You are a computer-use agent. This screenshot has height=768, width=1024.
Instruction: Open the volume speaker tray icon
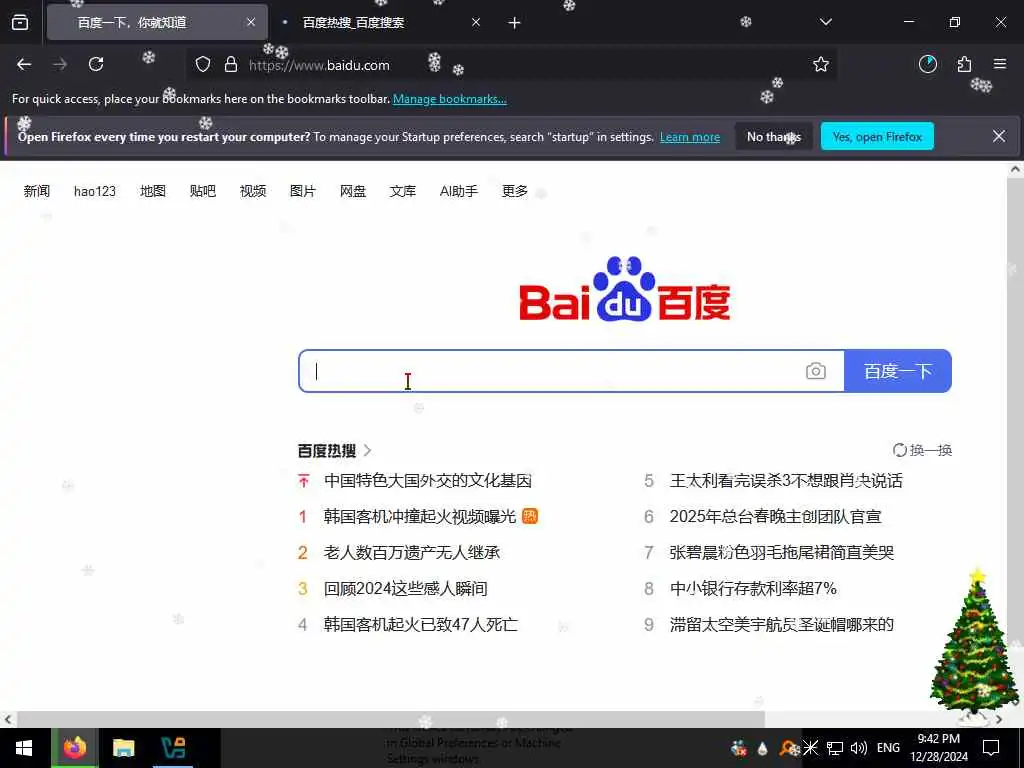[859, 748]
